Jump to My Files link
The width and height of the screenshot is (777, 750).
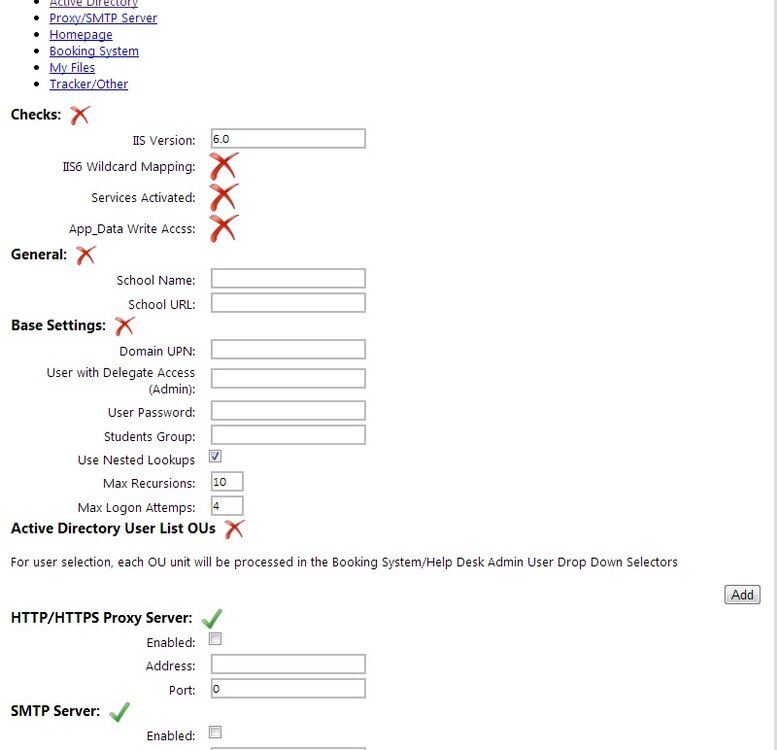(72, 67)
